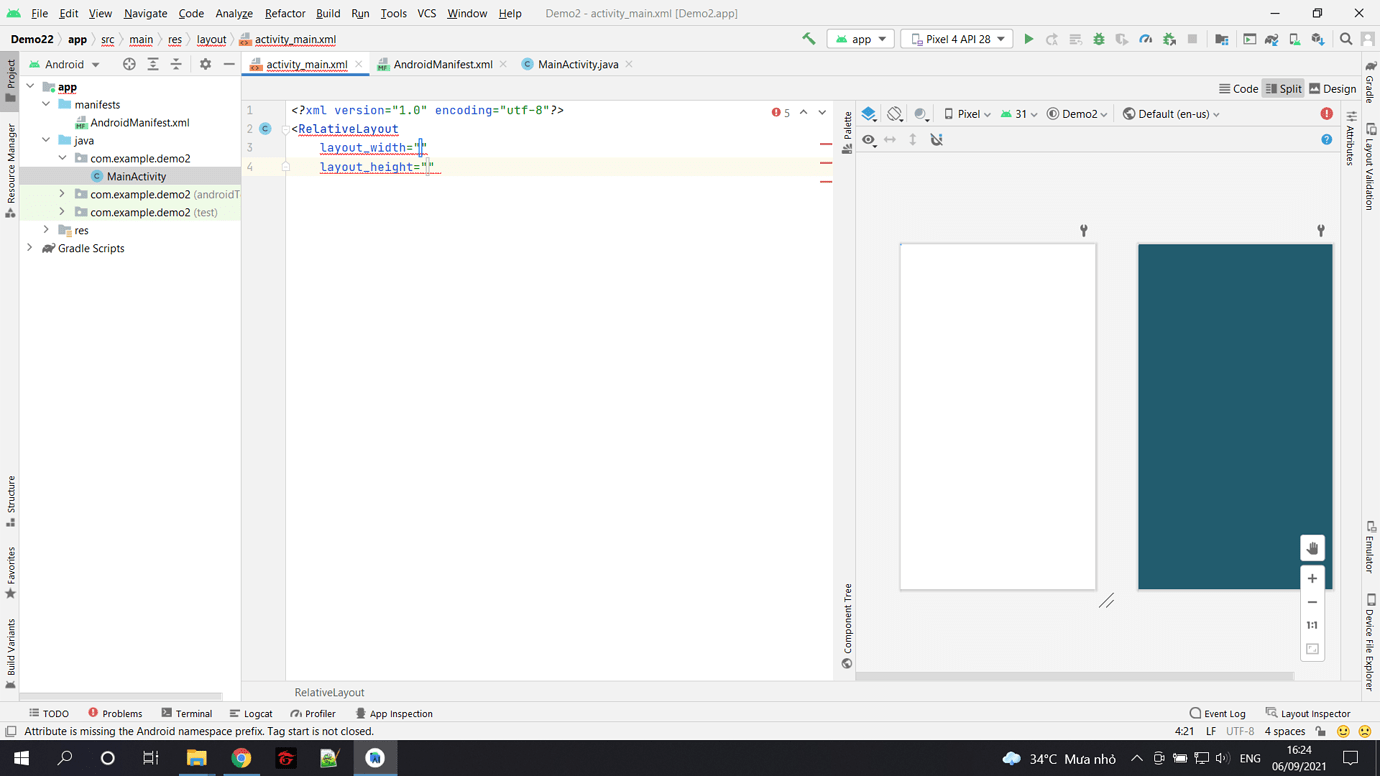Switch to Code view mode
Screen dimensions: 1380x776
(x=1240, y=88)
